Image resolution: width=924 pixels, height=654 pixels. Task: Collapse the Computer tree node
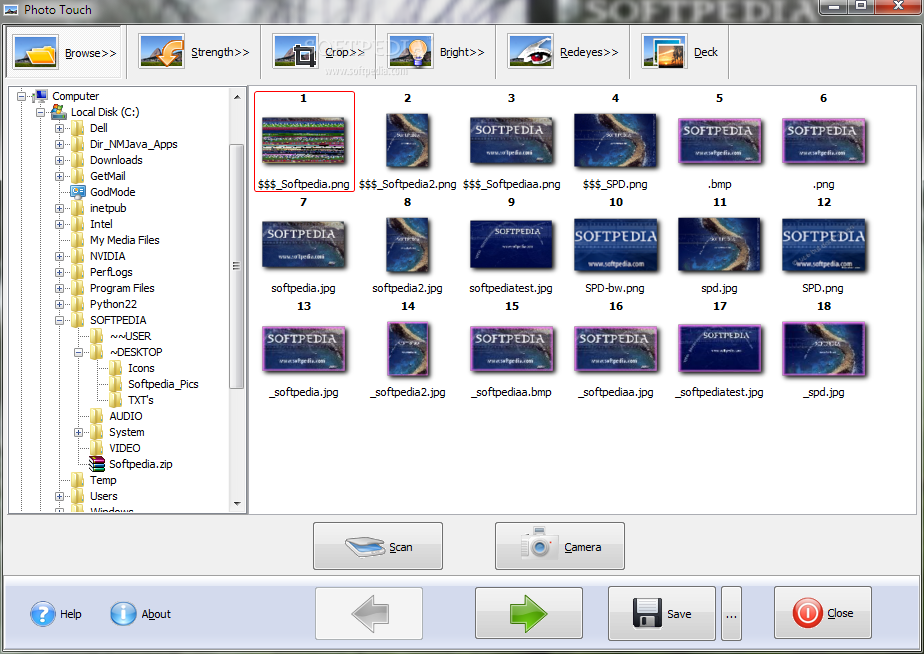(x=22, y=96)
